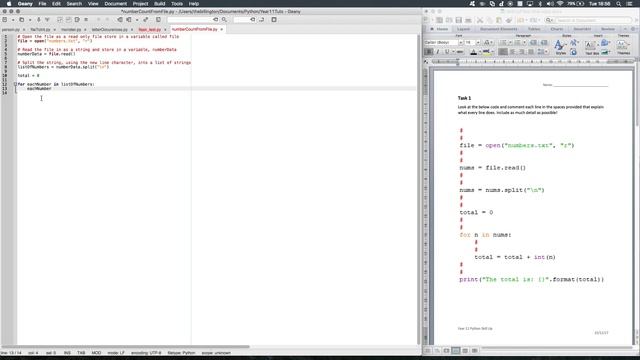Click the Geany new file icon
The height and width of the screenshot is (360, 640).
pos(4,20)
